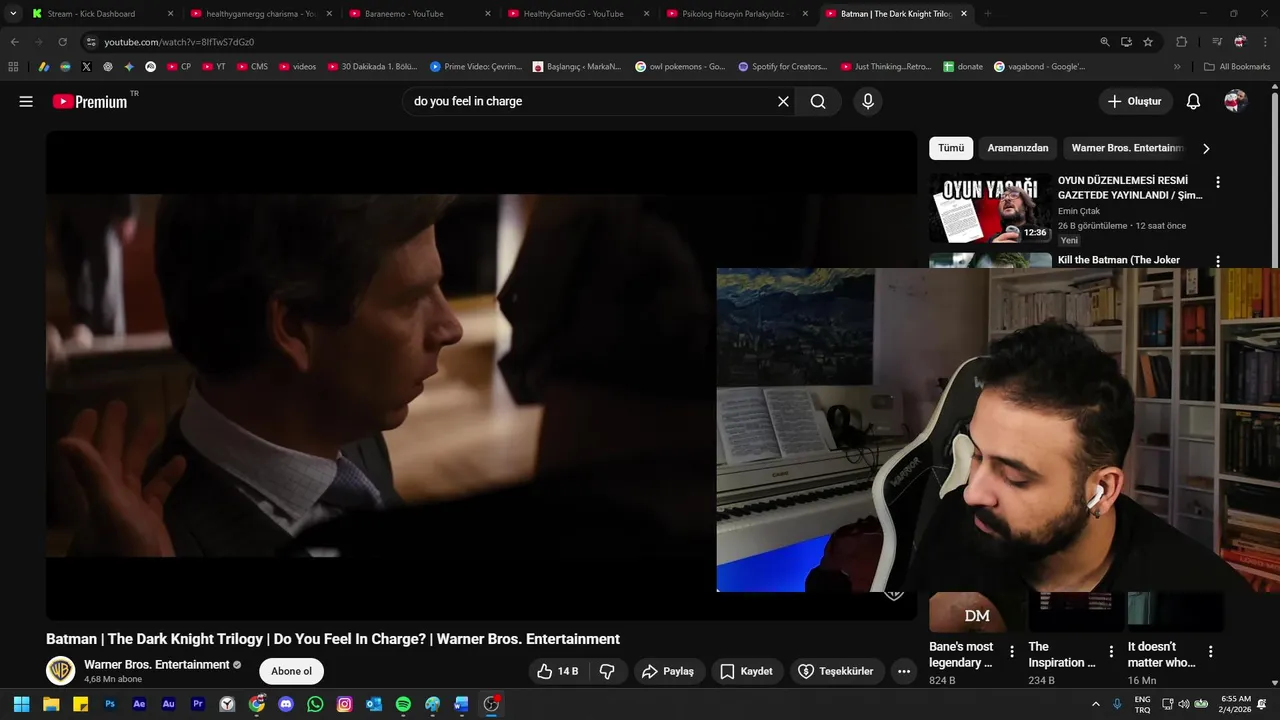Open Warner Bros. Entertainment channel name link
The width and height of the screenshot is (1280, 720).
(x=157, y=664)
